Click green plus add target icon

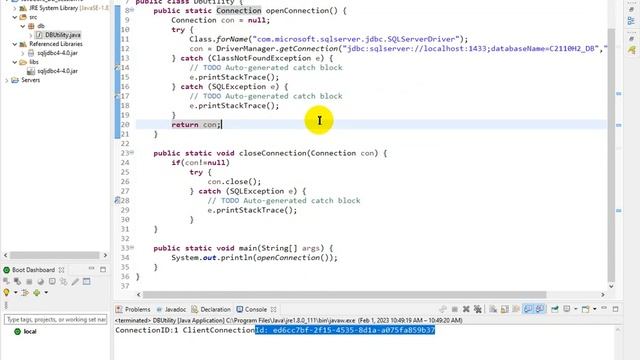[37, 292]
